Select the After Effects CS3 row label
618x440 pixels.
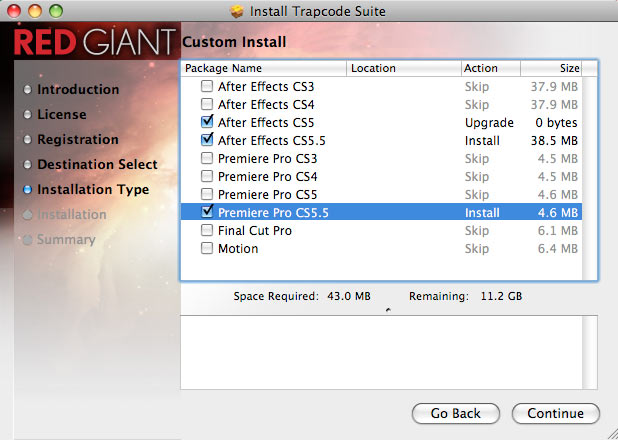(x=266, y=86)
